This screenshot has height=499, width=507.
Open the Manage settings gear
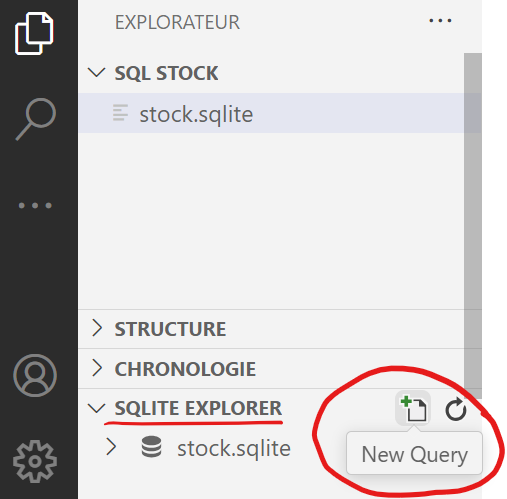point(35,461)
